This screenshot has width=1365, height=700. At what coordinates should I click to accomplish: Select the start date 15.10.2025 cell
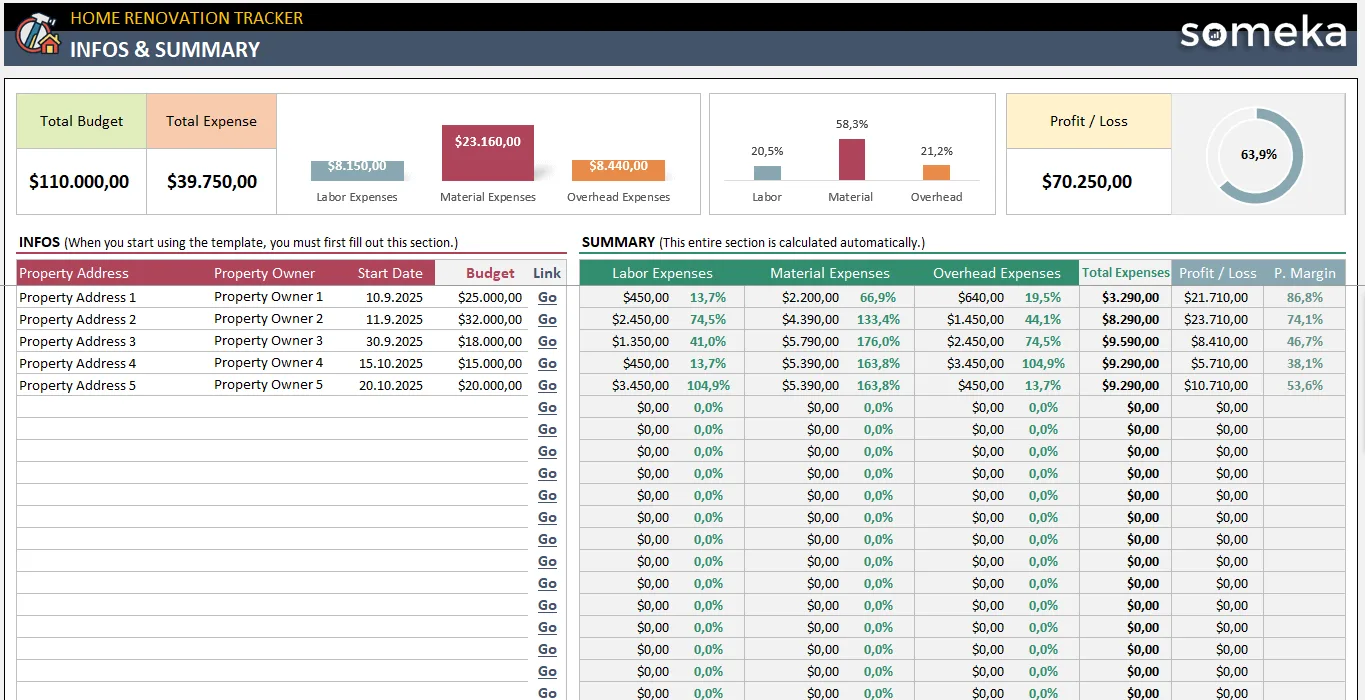pos(389,363)
